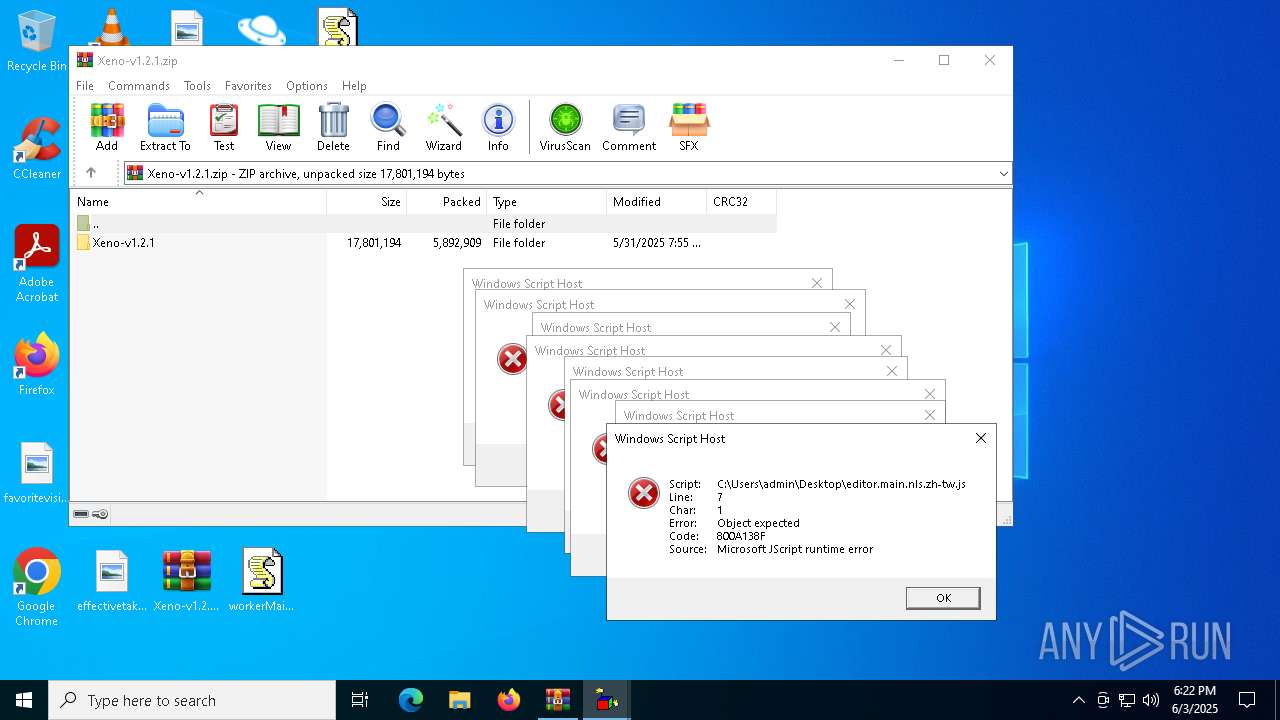Click the drive icon in WinRAR status bar

point(81,514)
